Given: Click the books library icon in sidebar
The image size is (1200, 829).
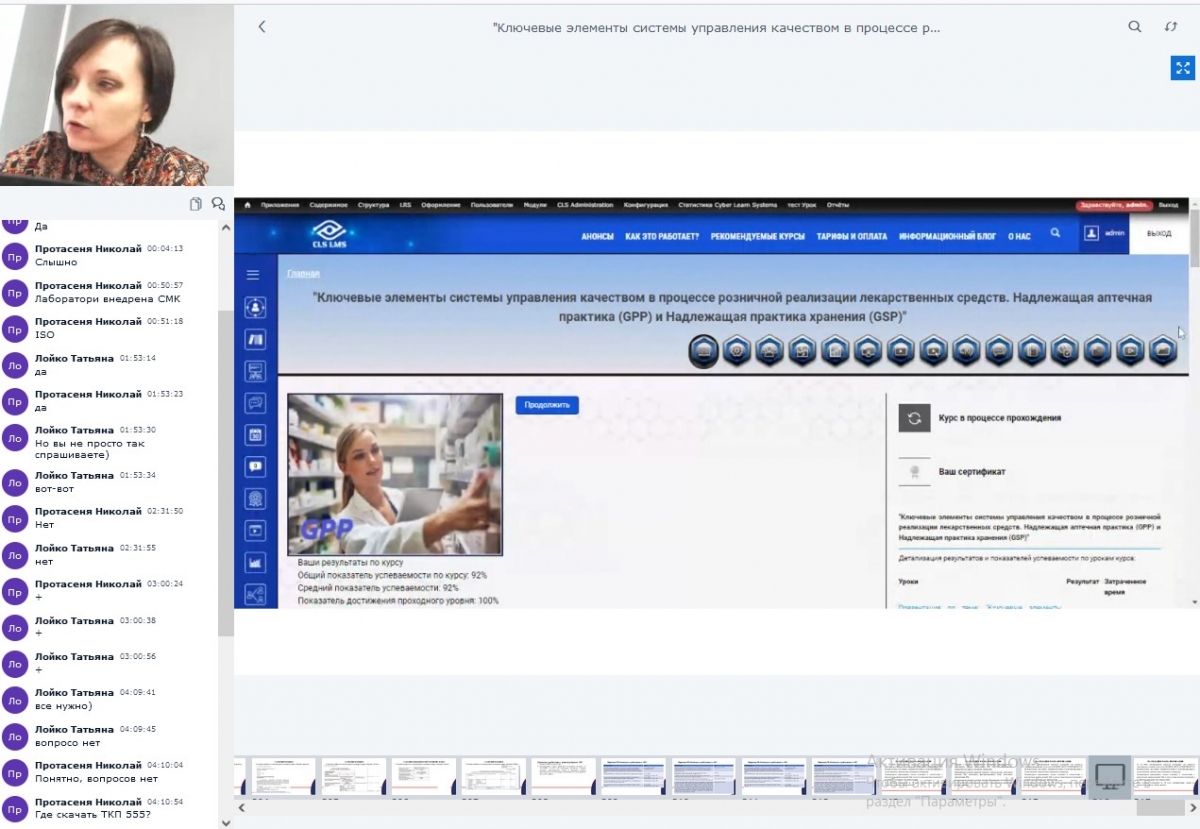Looking at the screenshot, I should [x=255, y=339].
